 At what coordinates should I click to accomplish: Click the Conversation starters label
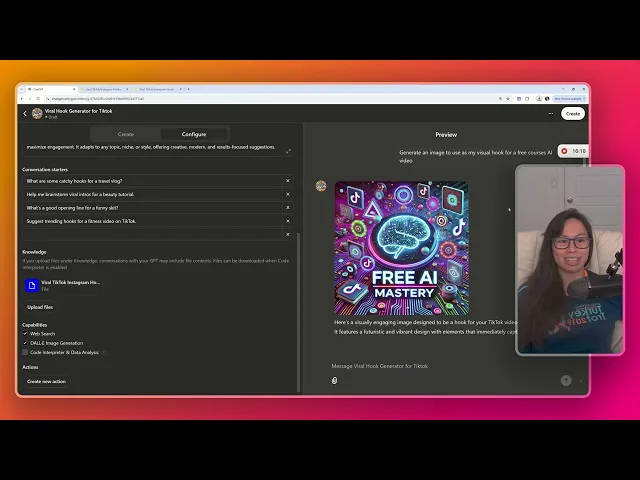click(x=45, y=169)
